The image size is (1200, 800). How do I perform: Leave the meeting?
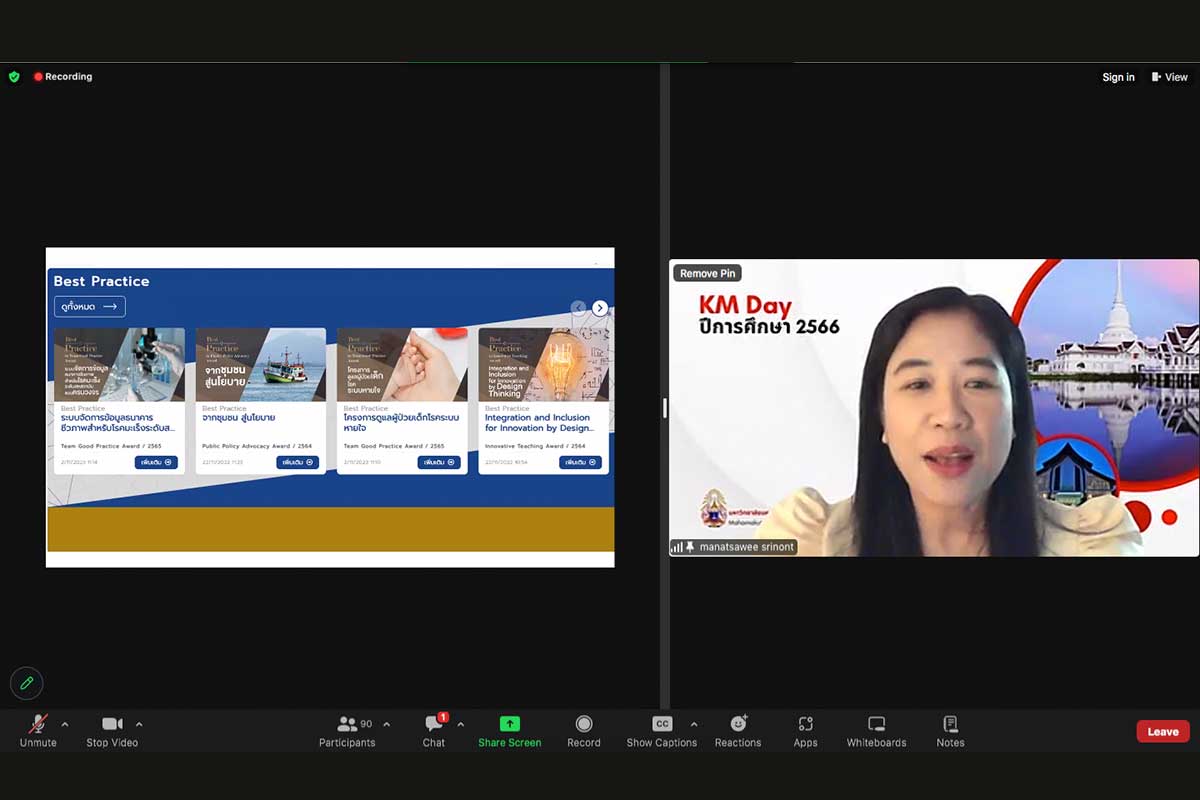tap(1162, 731)
